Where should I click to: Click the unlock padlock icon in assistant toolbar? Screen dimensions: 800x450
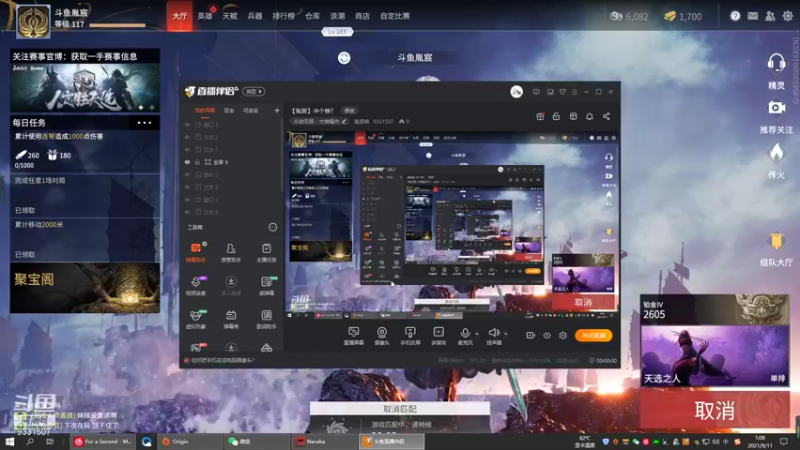[556, 116]
